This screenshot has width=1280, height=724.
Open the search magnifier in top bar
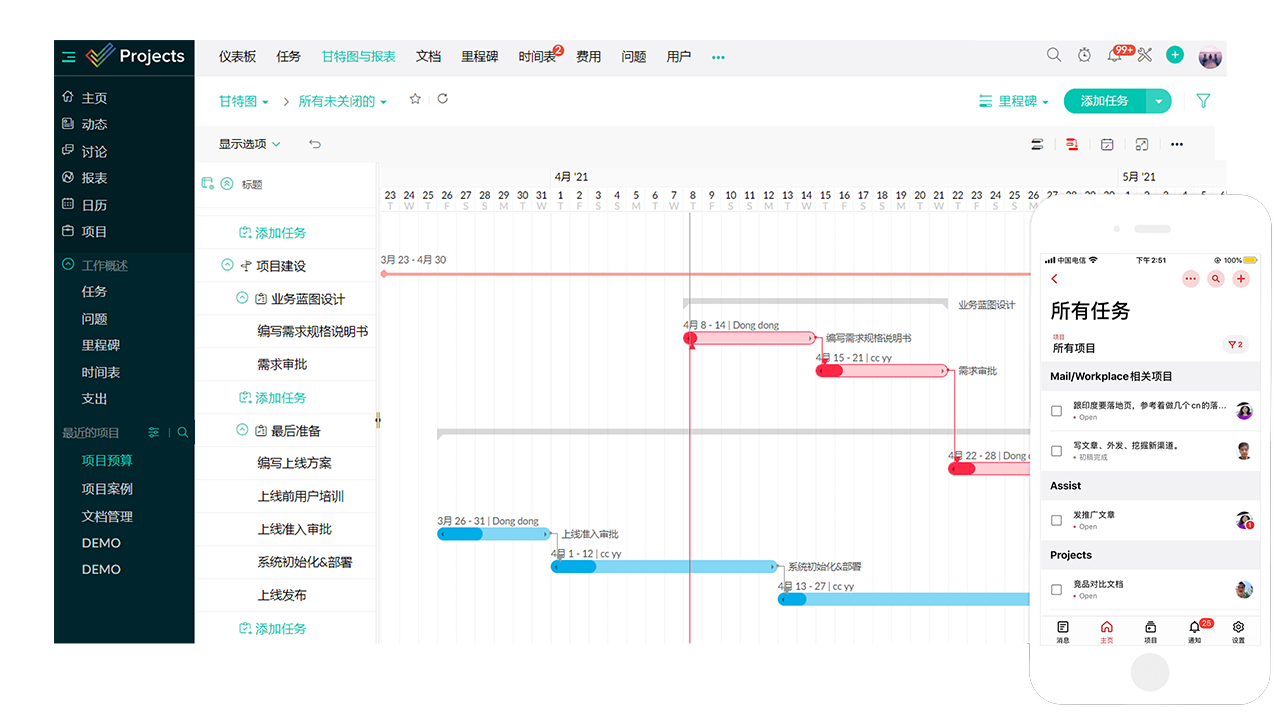coord(1054,55)
